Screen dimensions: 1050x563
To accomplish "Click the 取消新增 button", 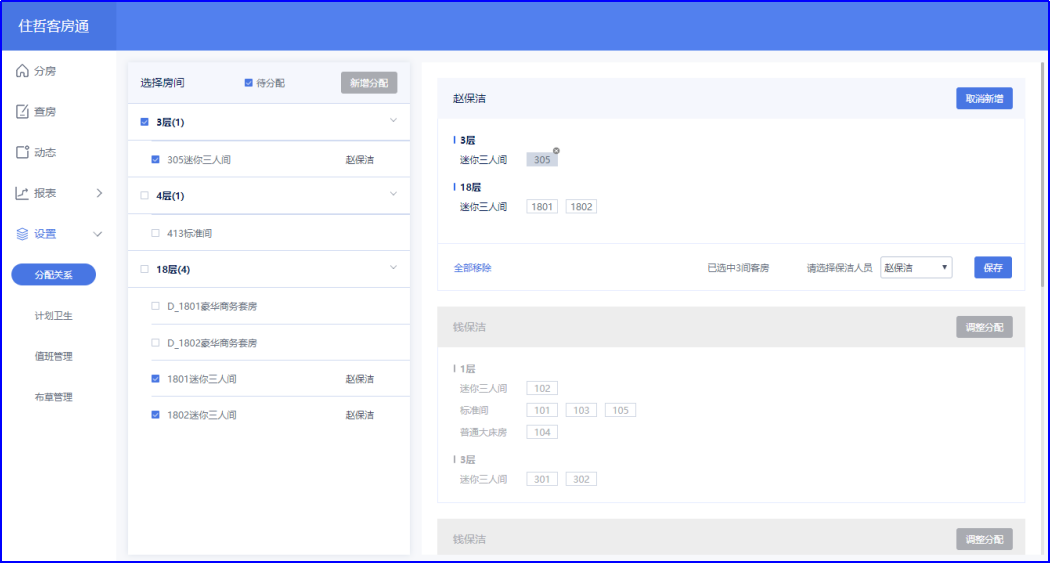I will 984,98.
